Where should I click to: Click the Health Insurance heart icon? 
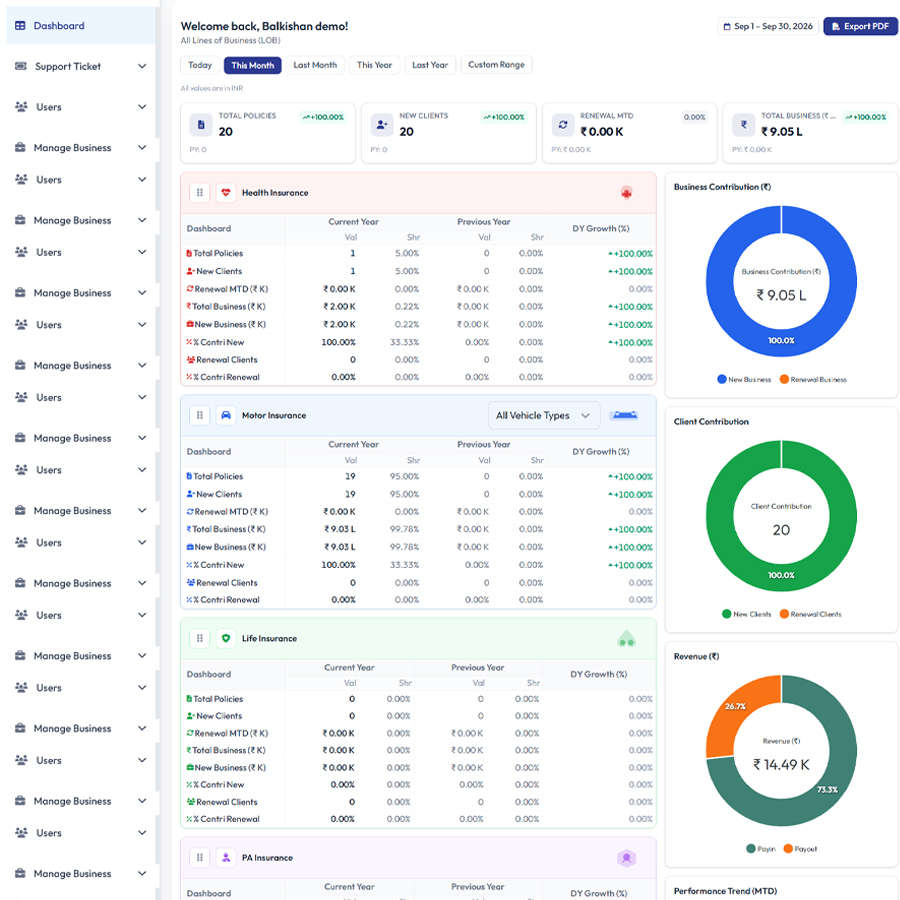pos(226,193)
